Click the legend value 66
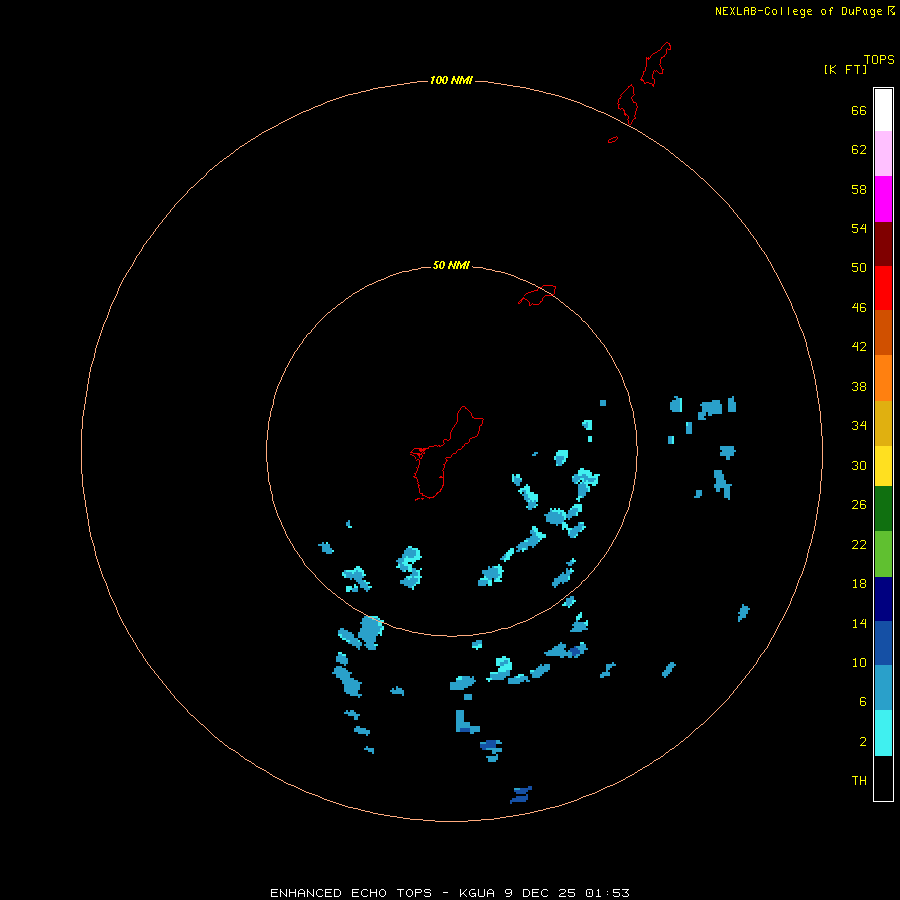The width and height of the screenshot is (900, 900). click(x=859, y=110)
